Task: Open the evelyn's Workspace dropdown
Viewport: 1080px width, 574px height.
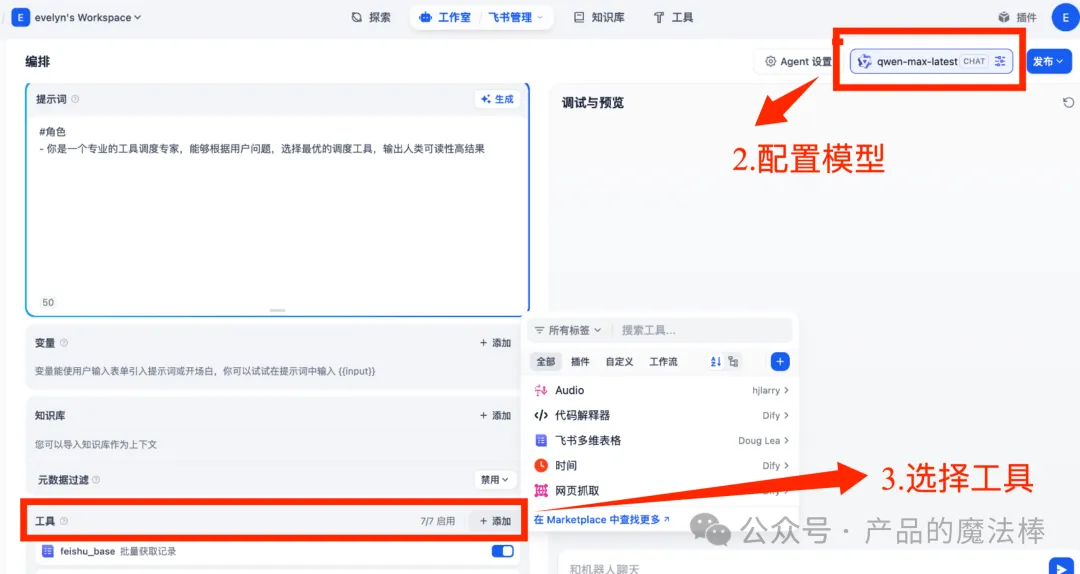Action: point(87,17)
